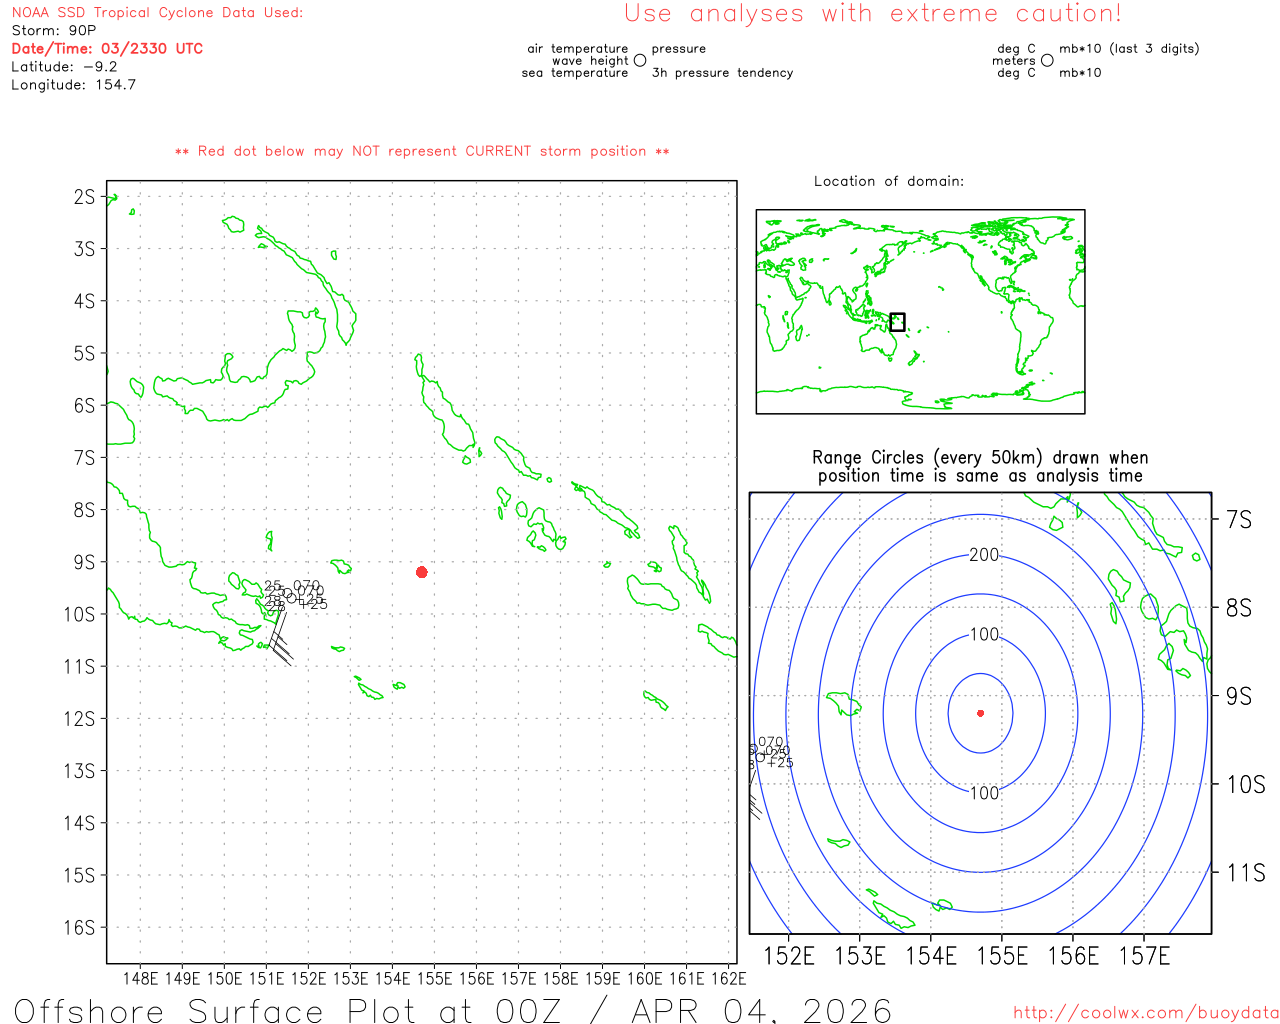Click the red center dot inside range circles
The image size is (1280, 1024).
click(980, 713)
